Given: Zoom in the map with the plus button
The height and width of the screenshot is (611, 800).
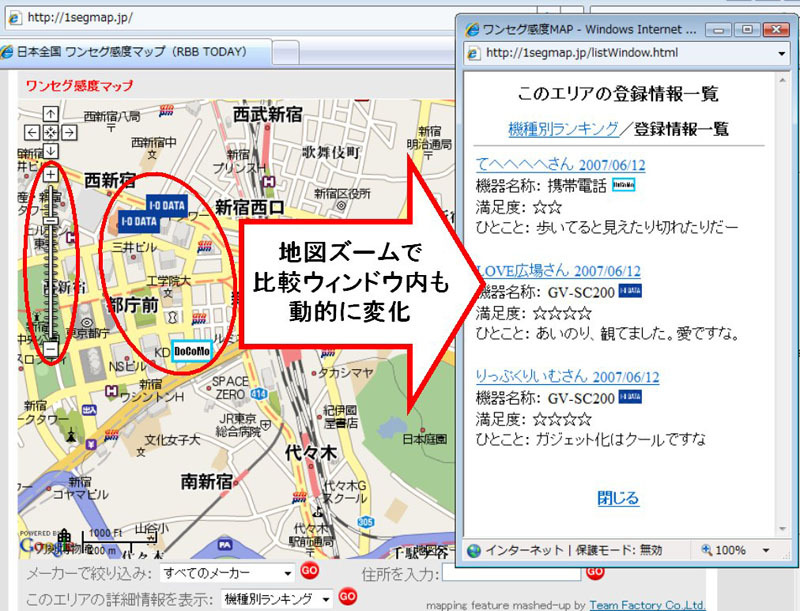Looking at the screenshot, I should click(x=51, y=175).
